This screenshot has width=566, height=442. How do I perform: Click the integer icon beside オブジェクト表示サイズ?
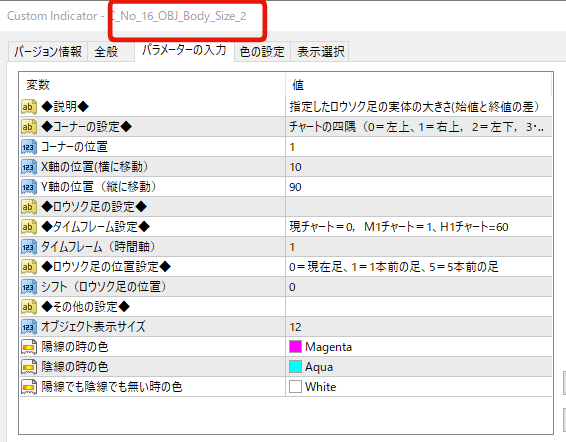pos(29,327)
